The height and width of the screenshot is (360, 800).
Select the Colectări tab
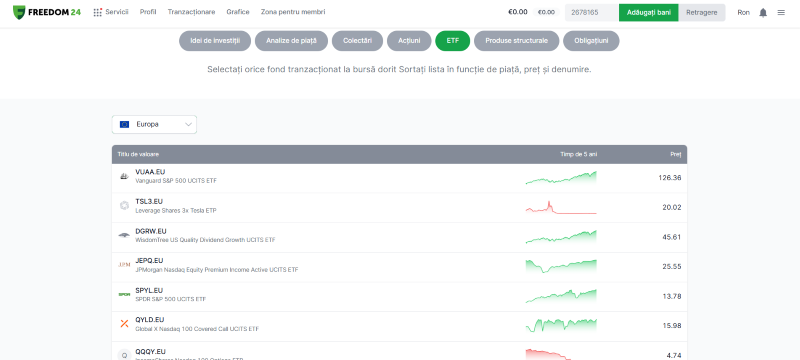(357, 41)
